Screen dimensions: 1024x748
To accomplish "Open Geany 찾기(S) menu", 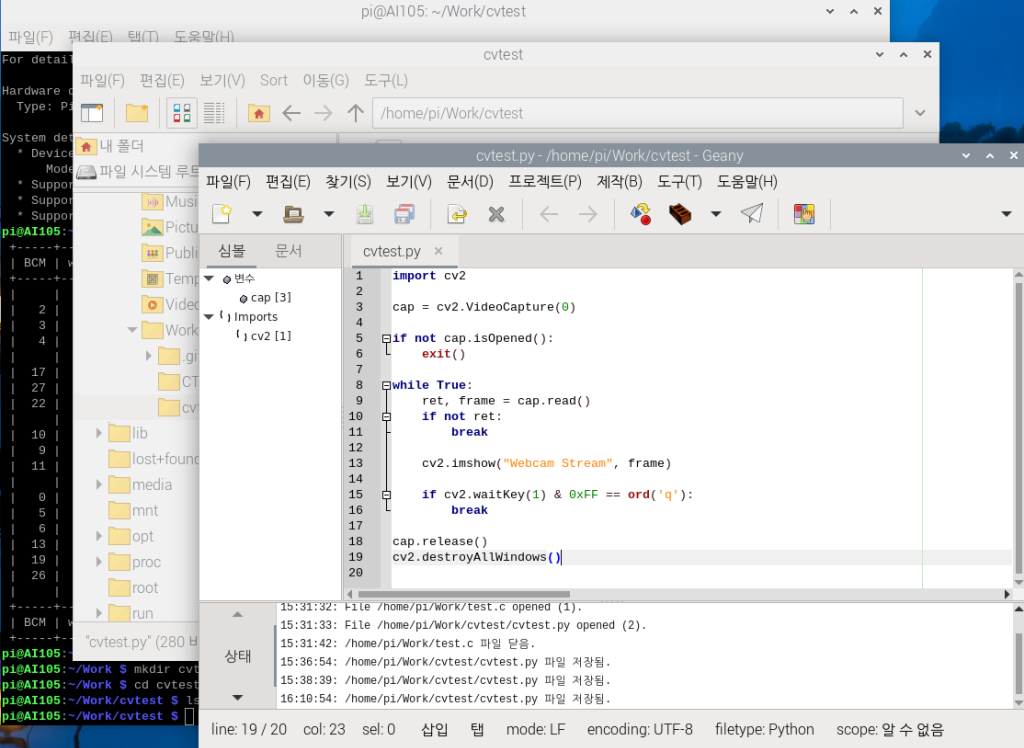I will (x=348, y=182).
